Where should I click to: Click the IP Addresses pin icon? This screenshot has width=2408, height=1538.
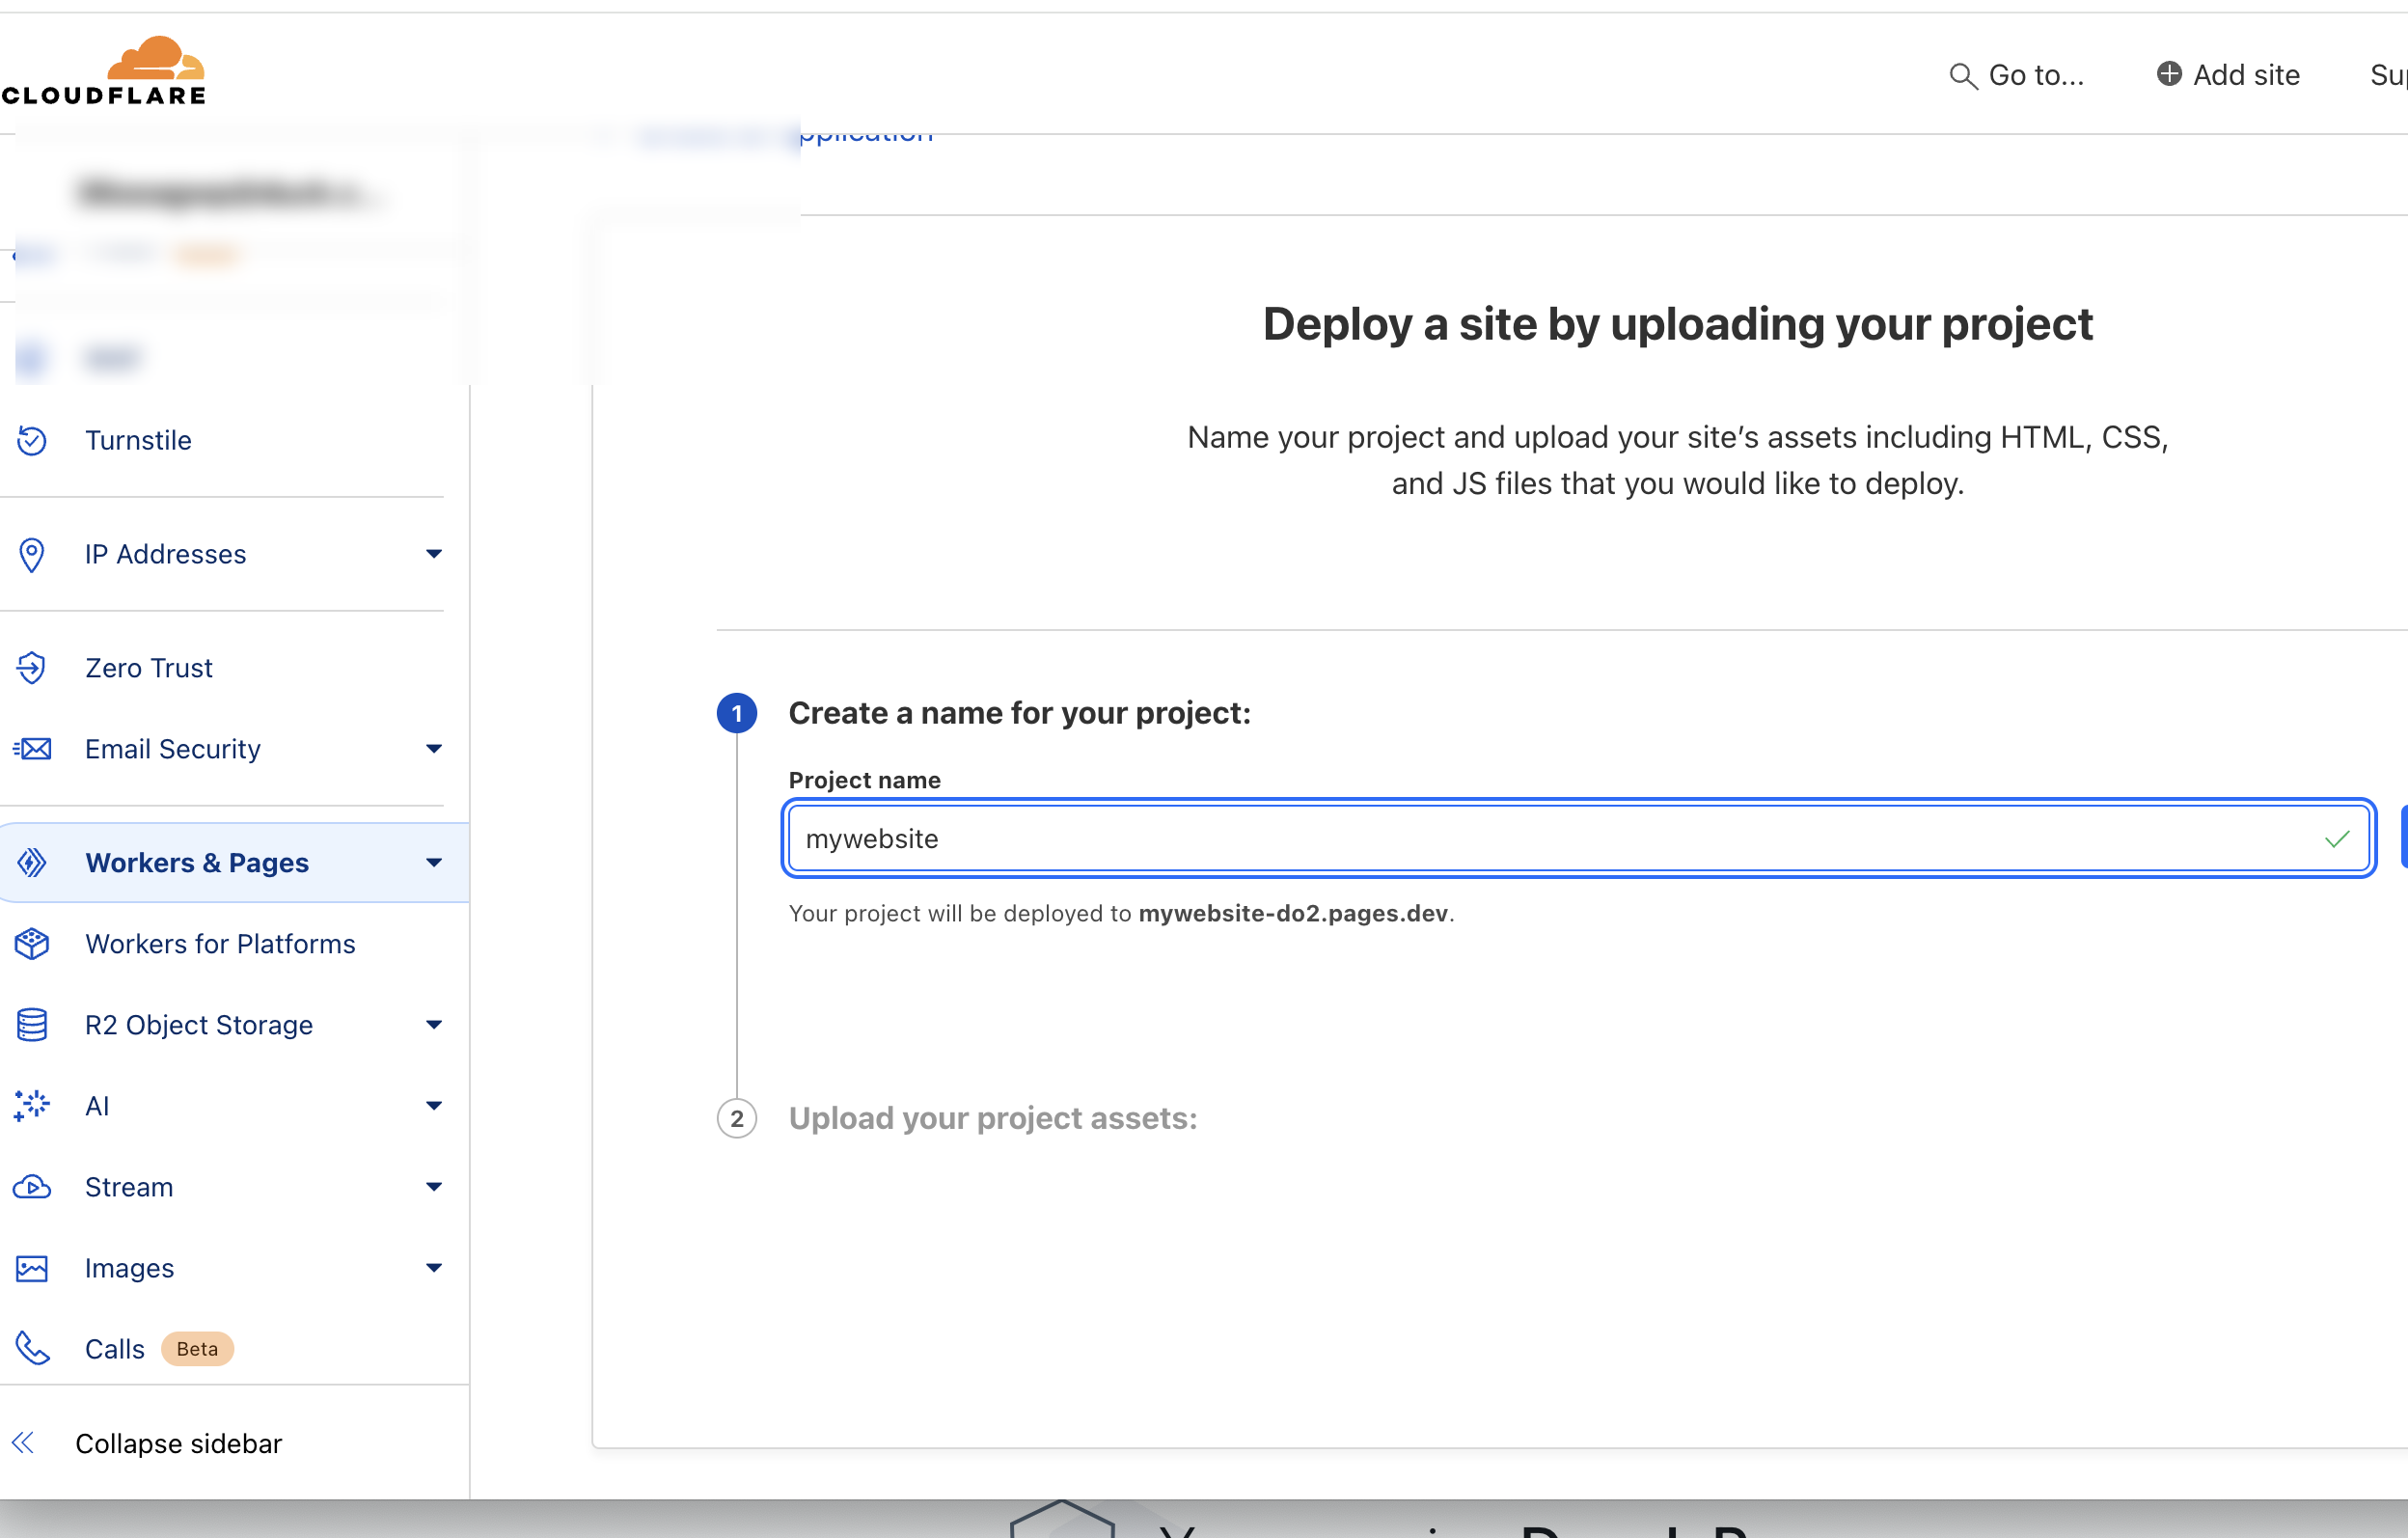[x=32, y=554]
